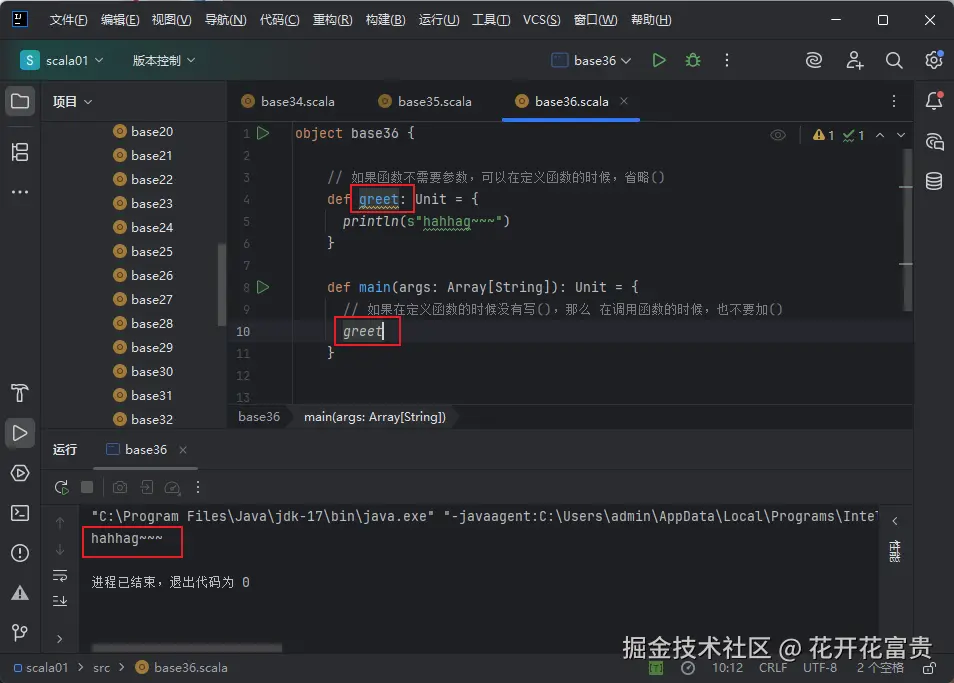Click UTF-8 encoding in status bar
954x683 pixels.
tap(820, 668)
